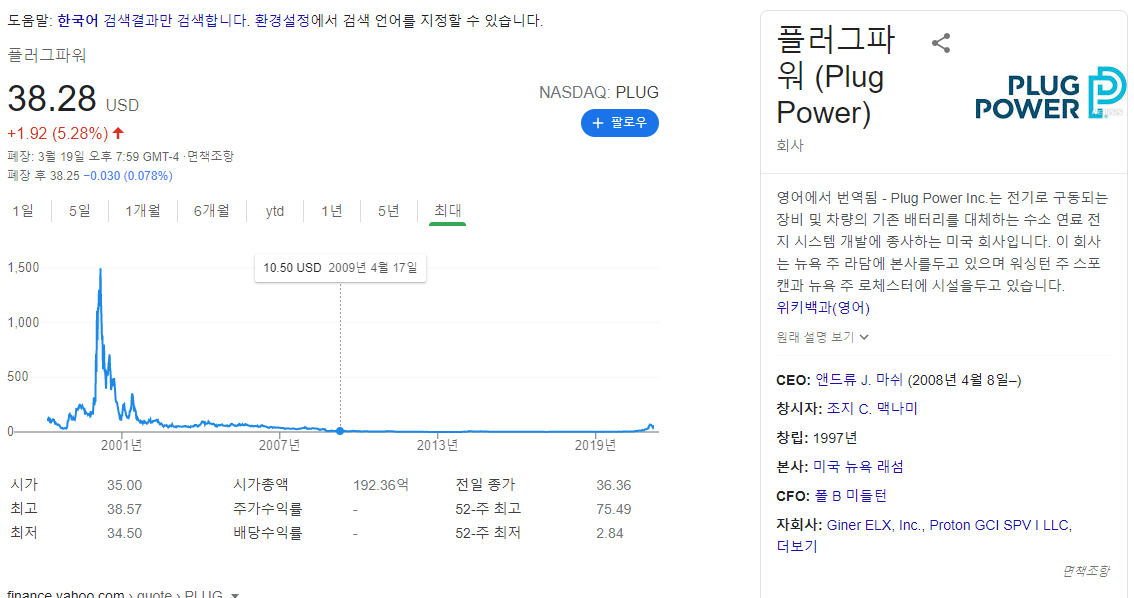The width and height of the screenshot is (1134, 598).
Task: Click 더보기 to see more subsidiaries
Action: tap(797, 547)
